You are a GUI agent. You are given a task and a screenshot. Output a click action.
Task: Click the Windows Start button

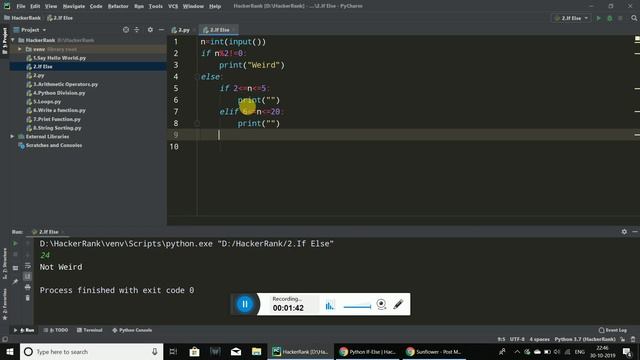pos(10,351)
